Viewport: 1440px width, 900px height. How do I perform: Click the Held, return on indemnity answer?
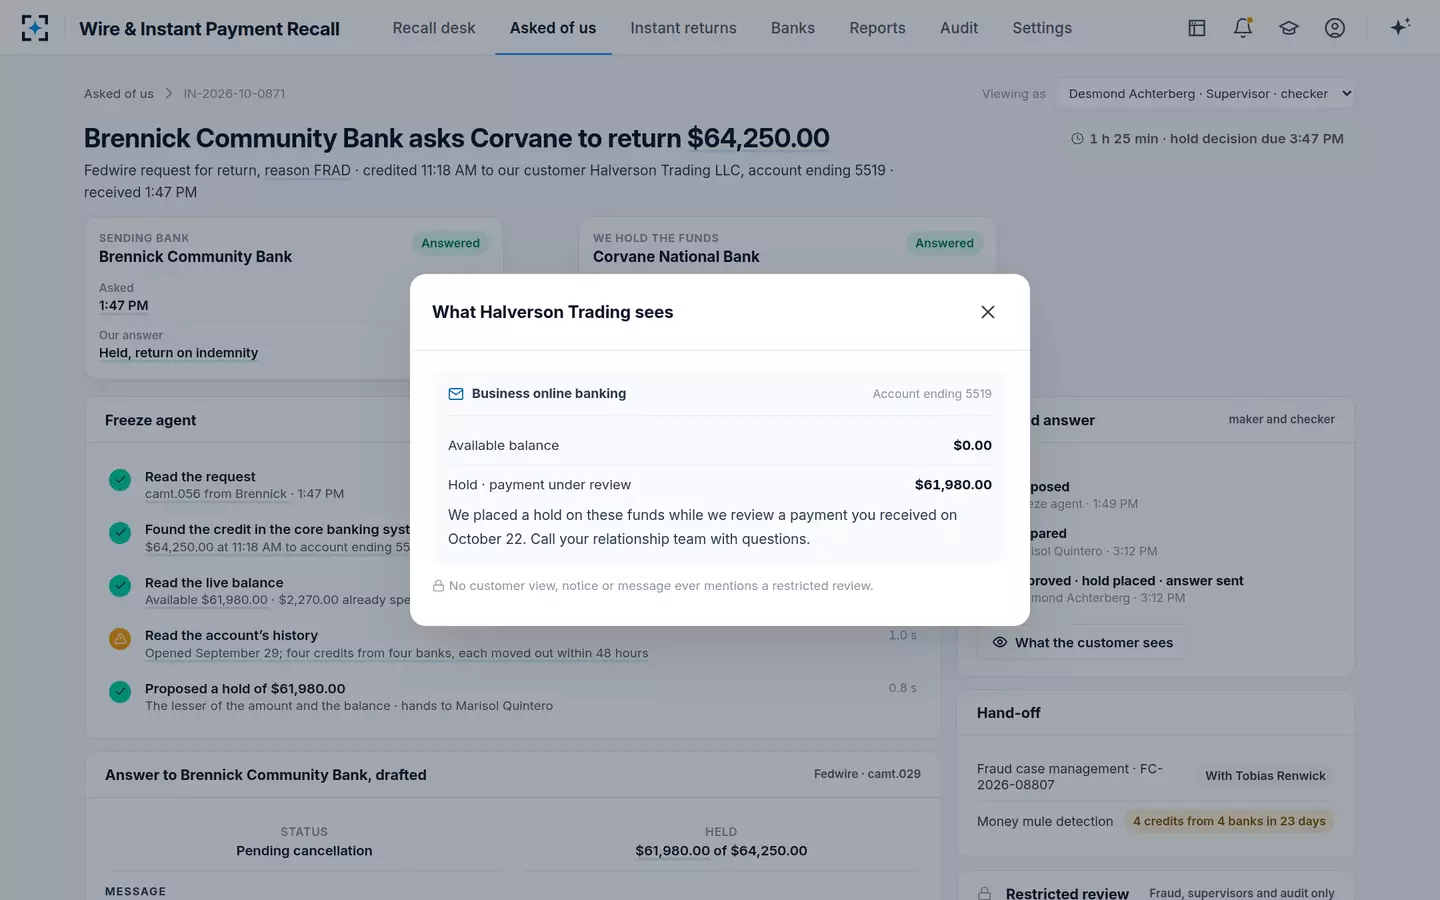pos(178,353)
